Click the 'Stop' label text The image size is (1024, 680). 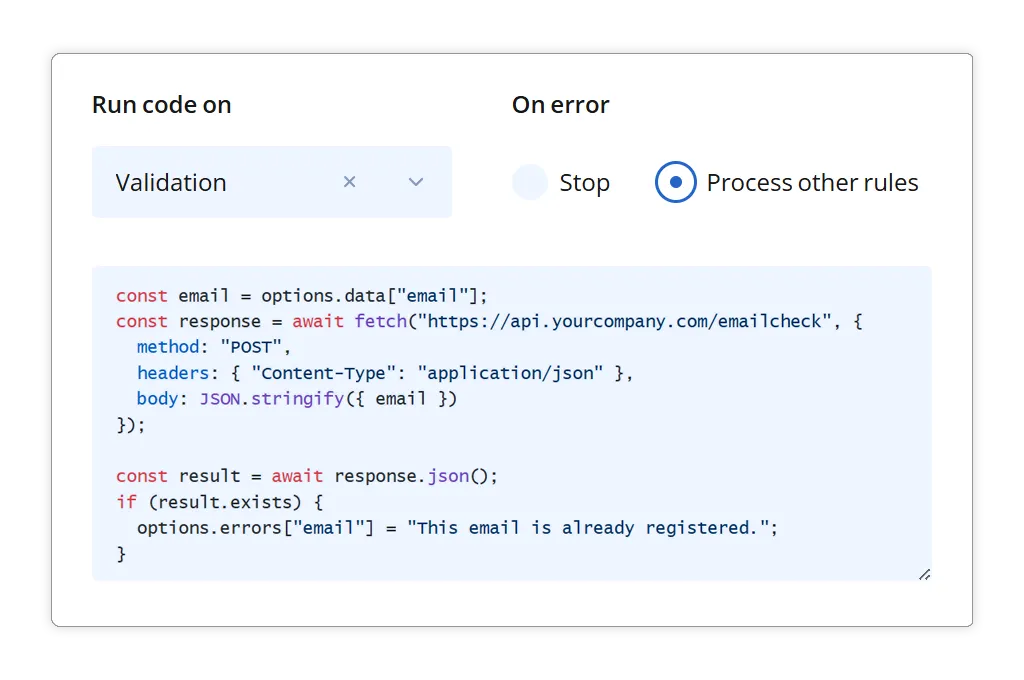click(584, 183)
